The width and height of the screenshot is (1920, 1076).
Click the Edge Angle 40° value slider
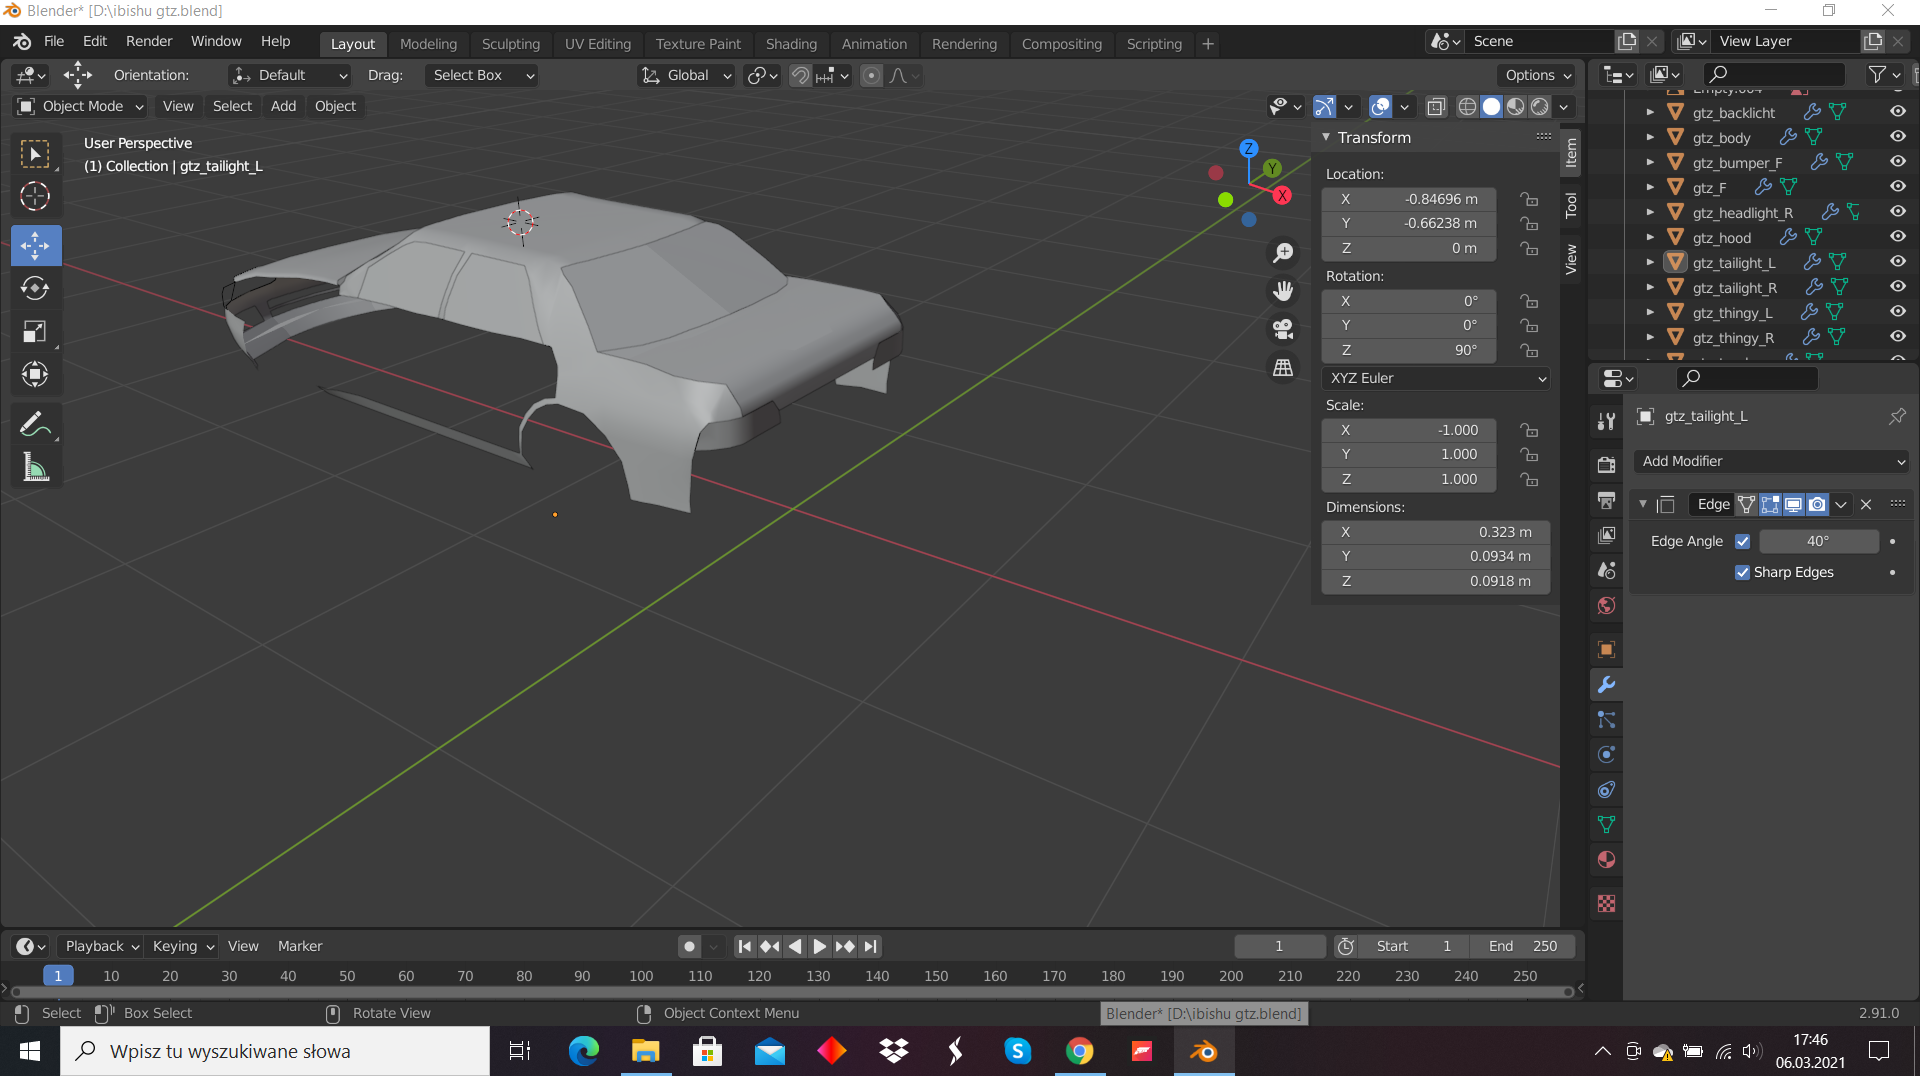pos(1817,541)
